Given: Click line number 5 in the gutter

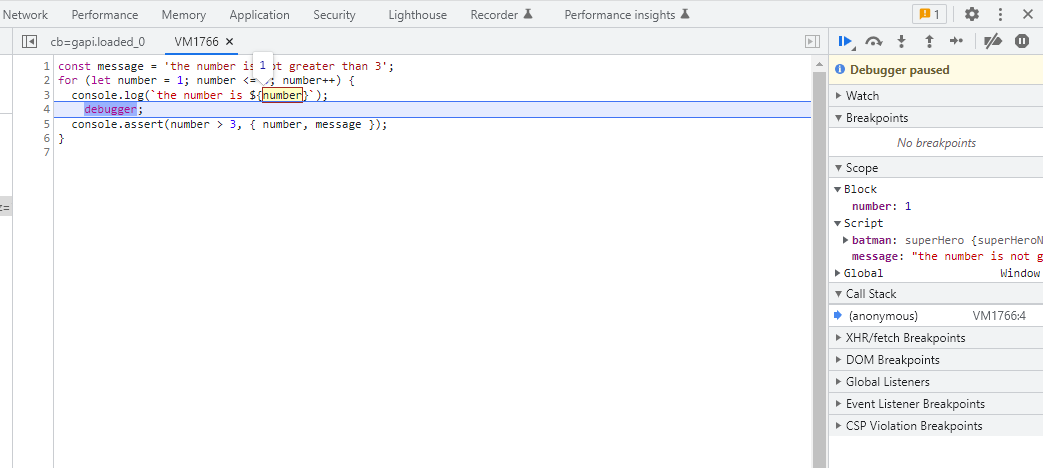Looking at the screenshot, I should point(46,125).
